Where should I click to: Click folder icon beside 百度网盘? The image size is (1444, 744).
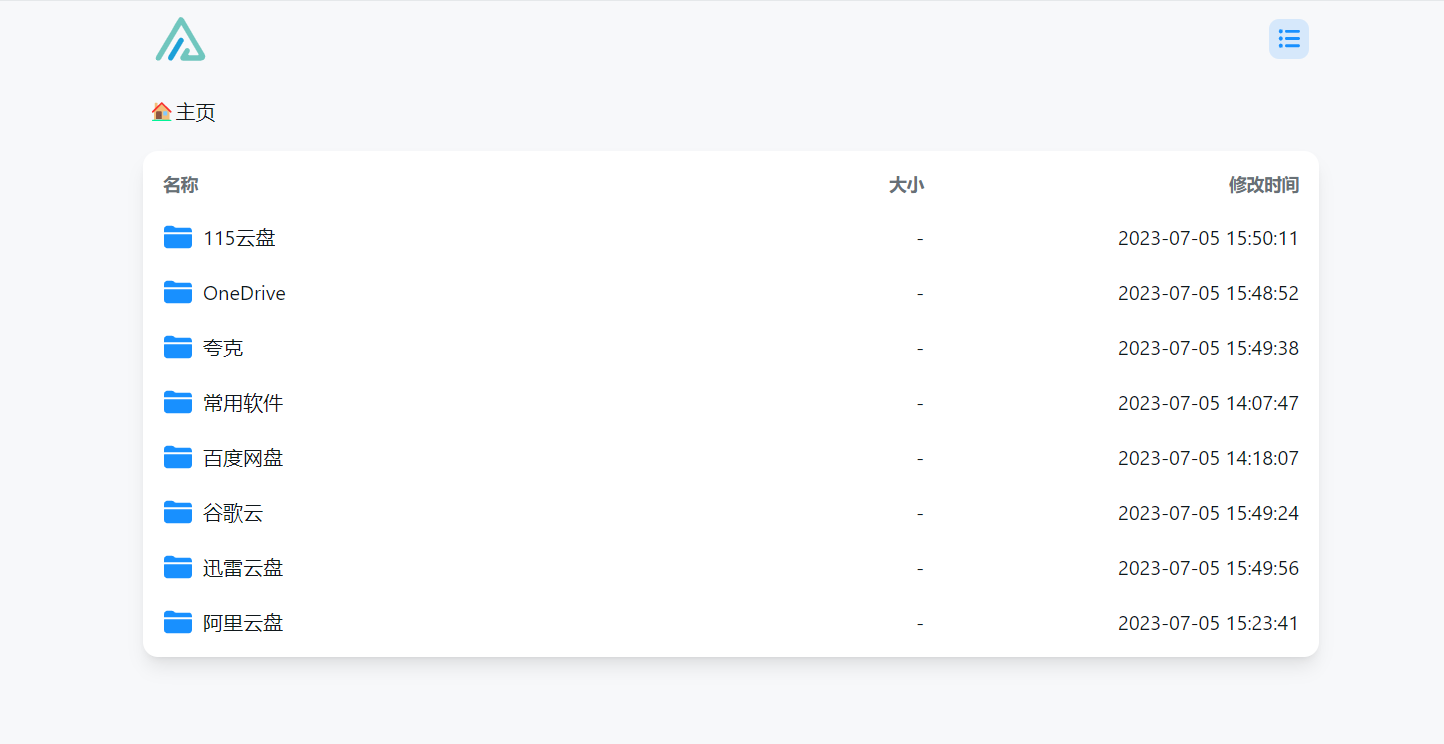(178, 458)
